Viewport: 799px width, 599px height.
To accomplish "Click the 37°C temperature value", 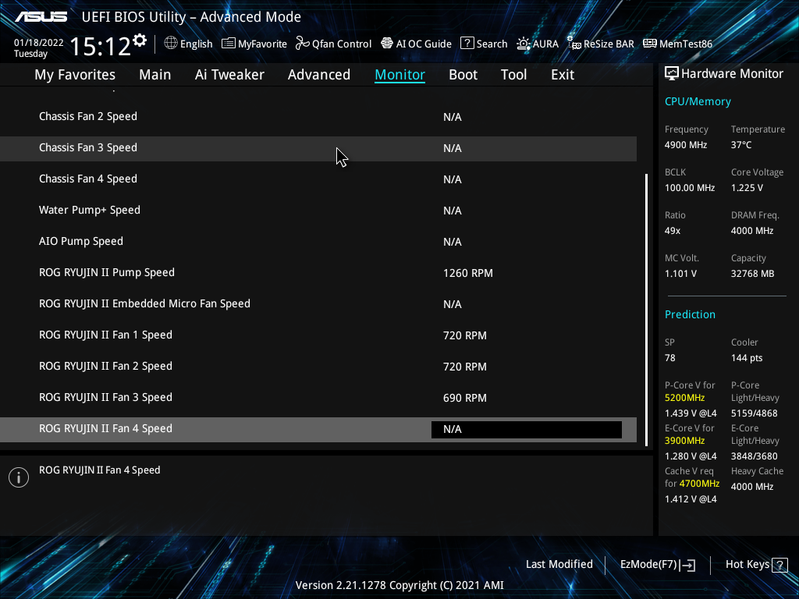I will 741,145.
